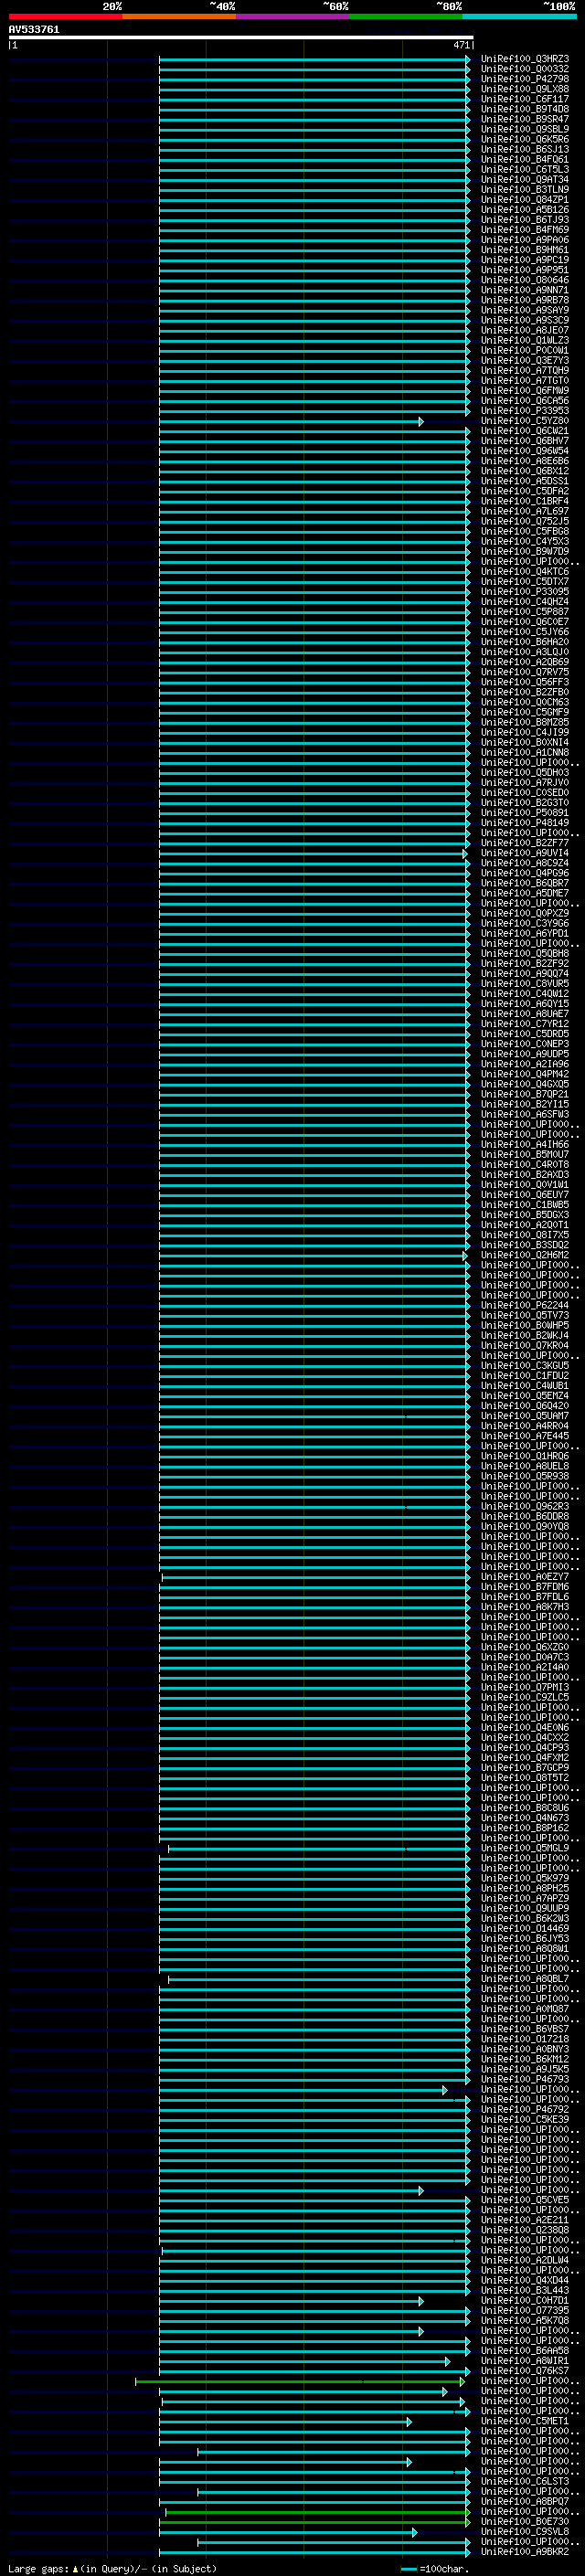
Task: Click hit label UniRef100_P50891
Action: (x=524, y=813)
